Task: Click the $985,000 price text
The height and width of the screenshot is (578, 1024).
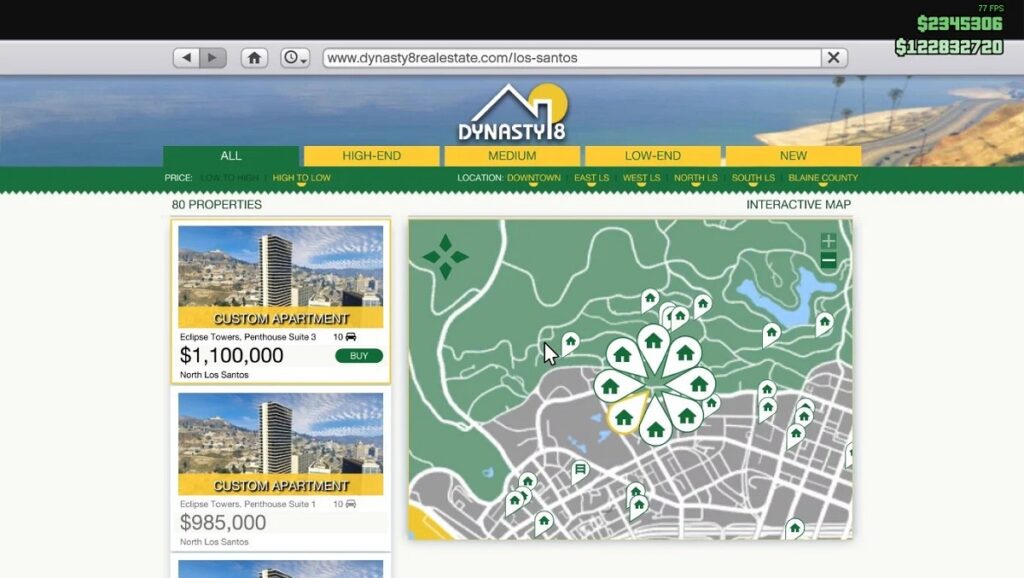Action: click(223, 522)
